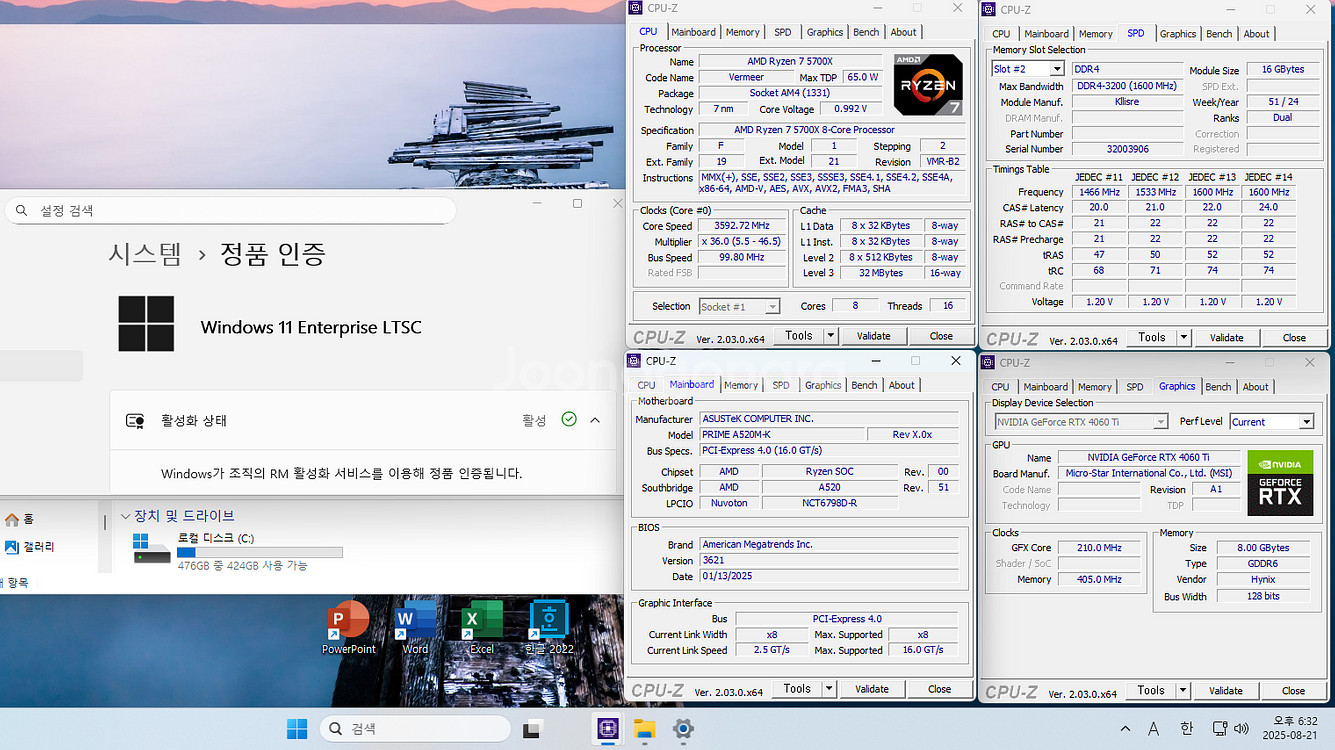The width and height of the screenshot is (1335, 750).
Task: Open Tools dropdown arrow in CPU tab window
Action: click(x=831, y=336)
